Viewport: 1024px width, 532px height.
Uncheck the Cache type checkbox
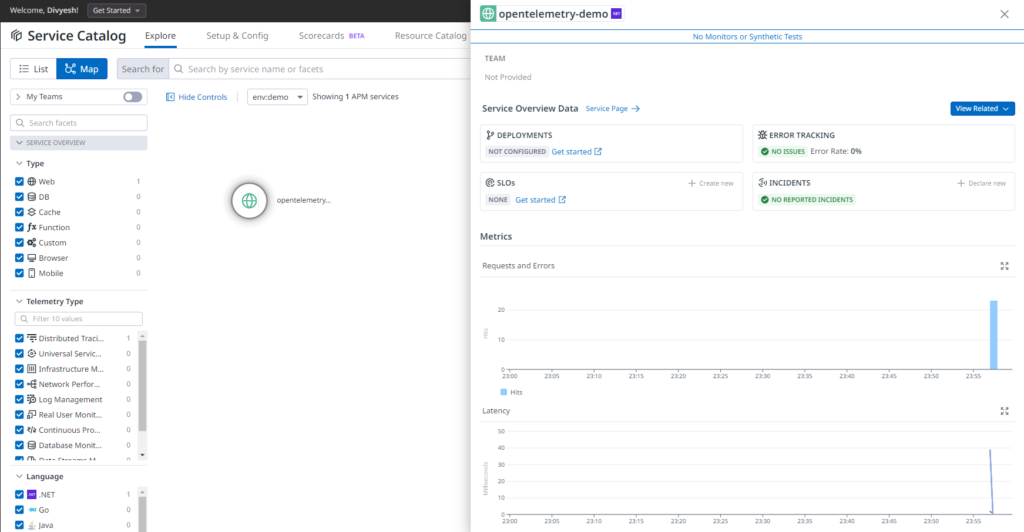tap(19, 212)
